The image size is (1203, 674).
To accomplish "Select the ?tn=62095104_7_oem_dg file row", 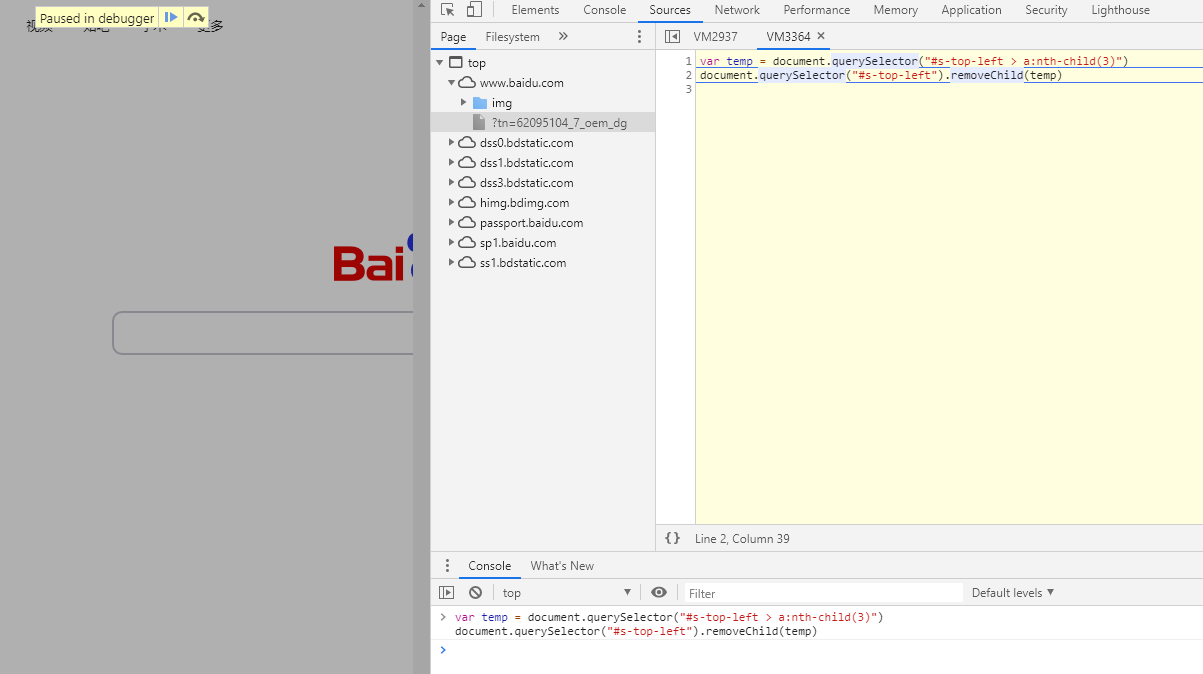I will point(543,122).
